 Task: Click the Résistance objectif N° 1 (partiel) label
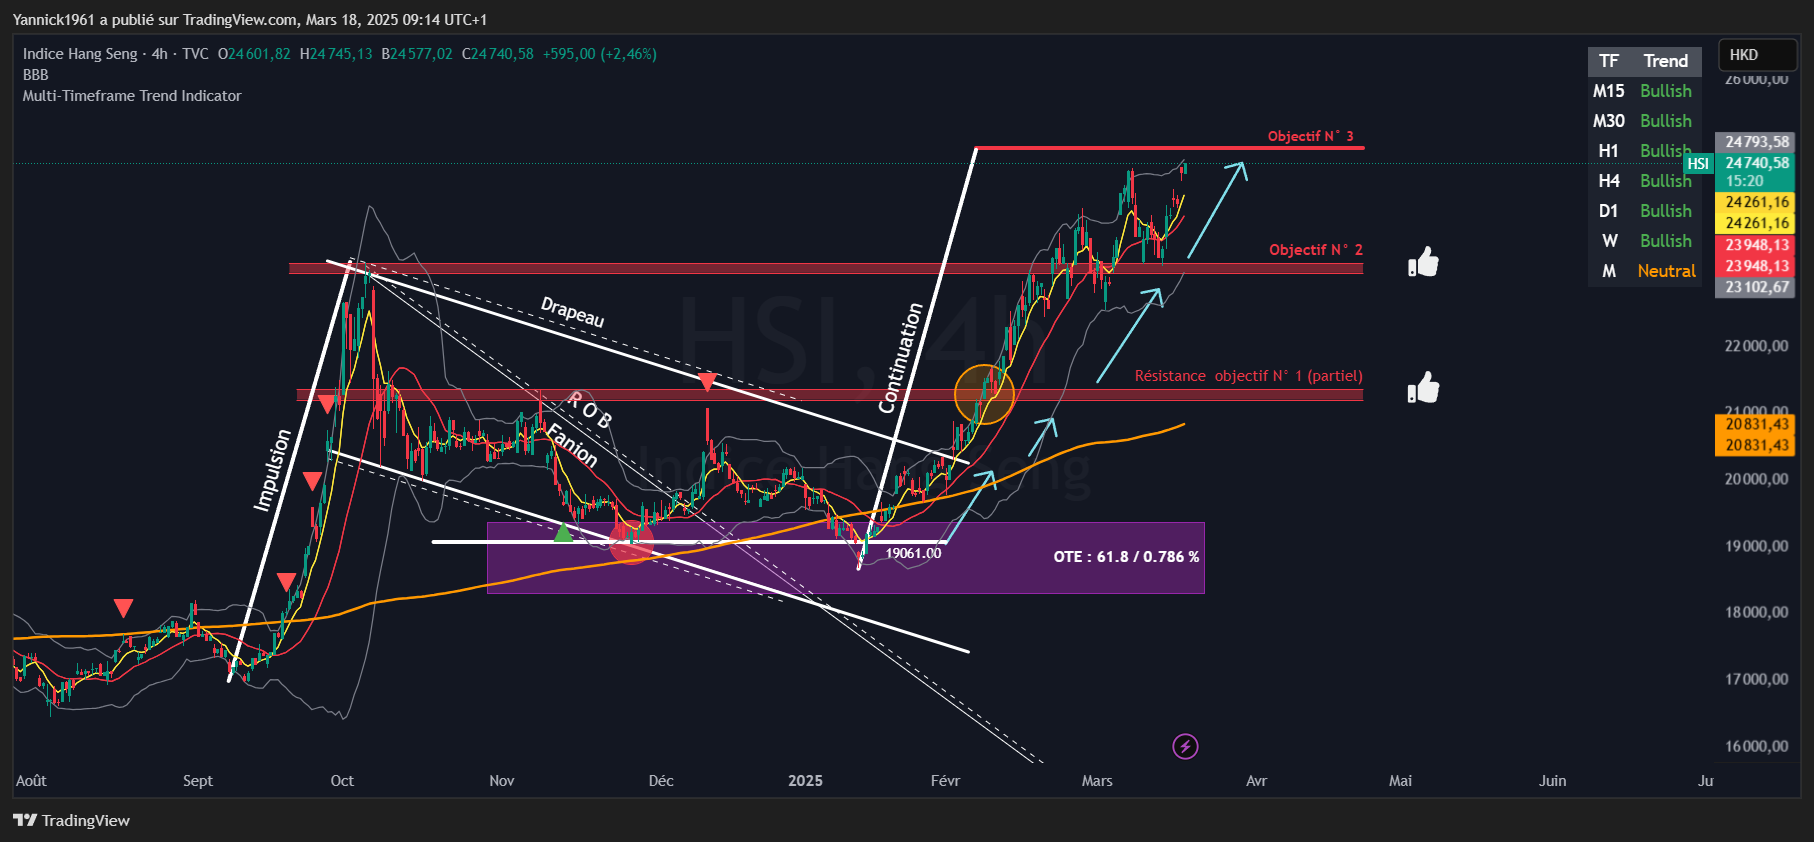(1248, 376)
